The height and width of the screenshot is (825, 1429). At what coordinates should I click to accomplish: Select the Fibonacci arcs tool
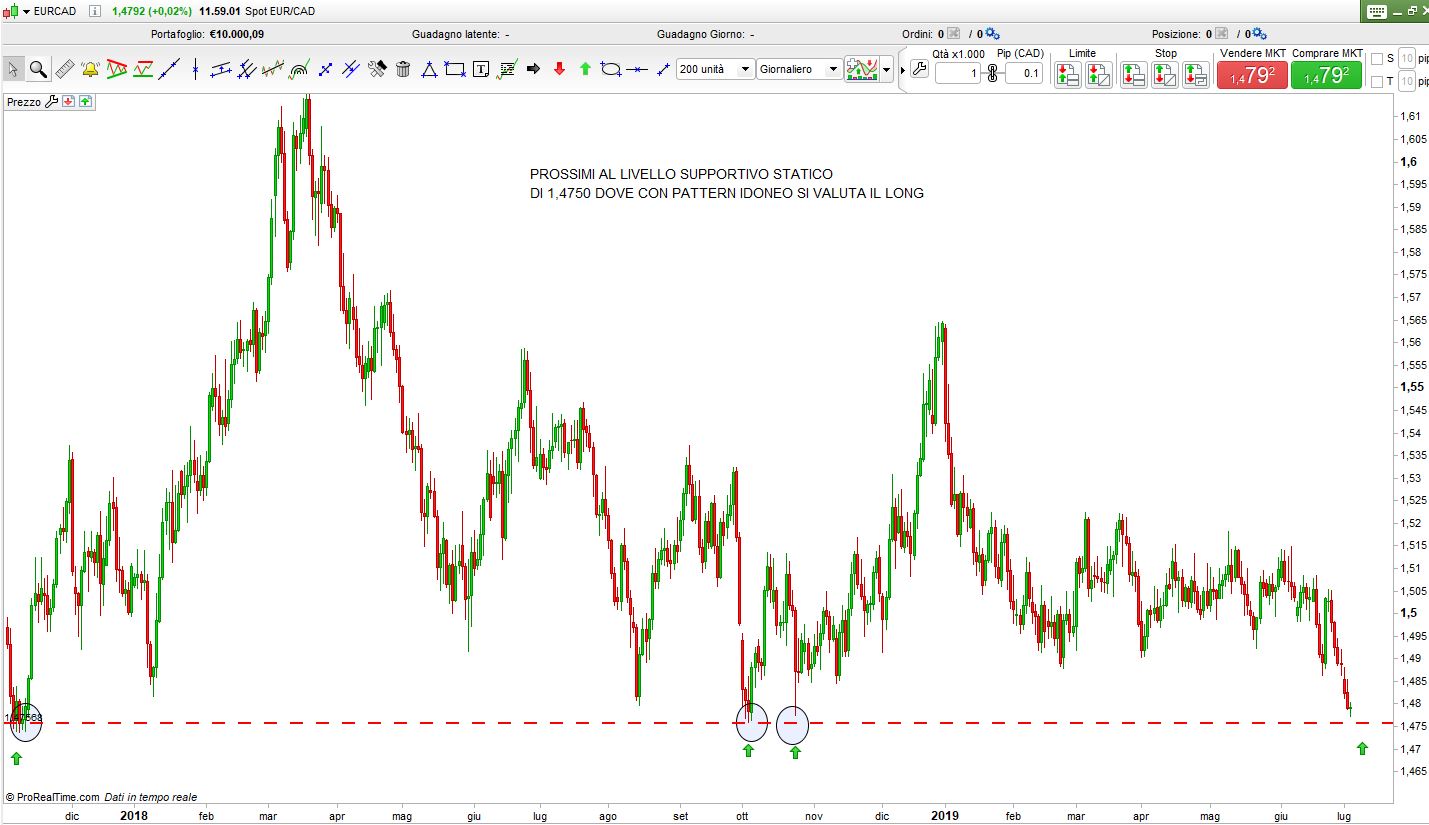299,69
